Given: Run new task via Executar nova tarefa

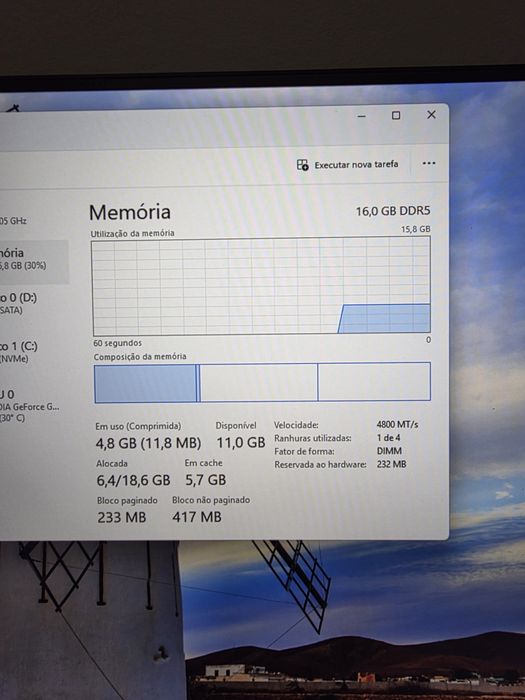Looking at the screenshot, I should pyautogui.click(x=347, y=165).
